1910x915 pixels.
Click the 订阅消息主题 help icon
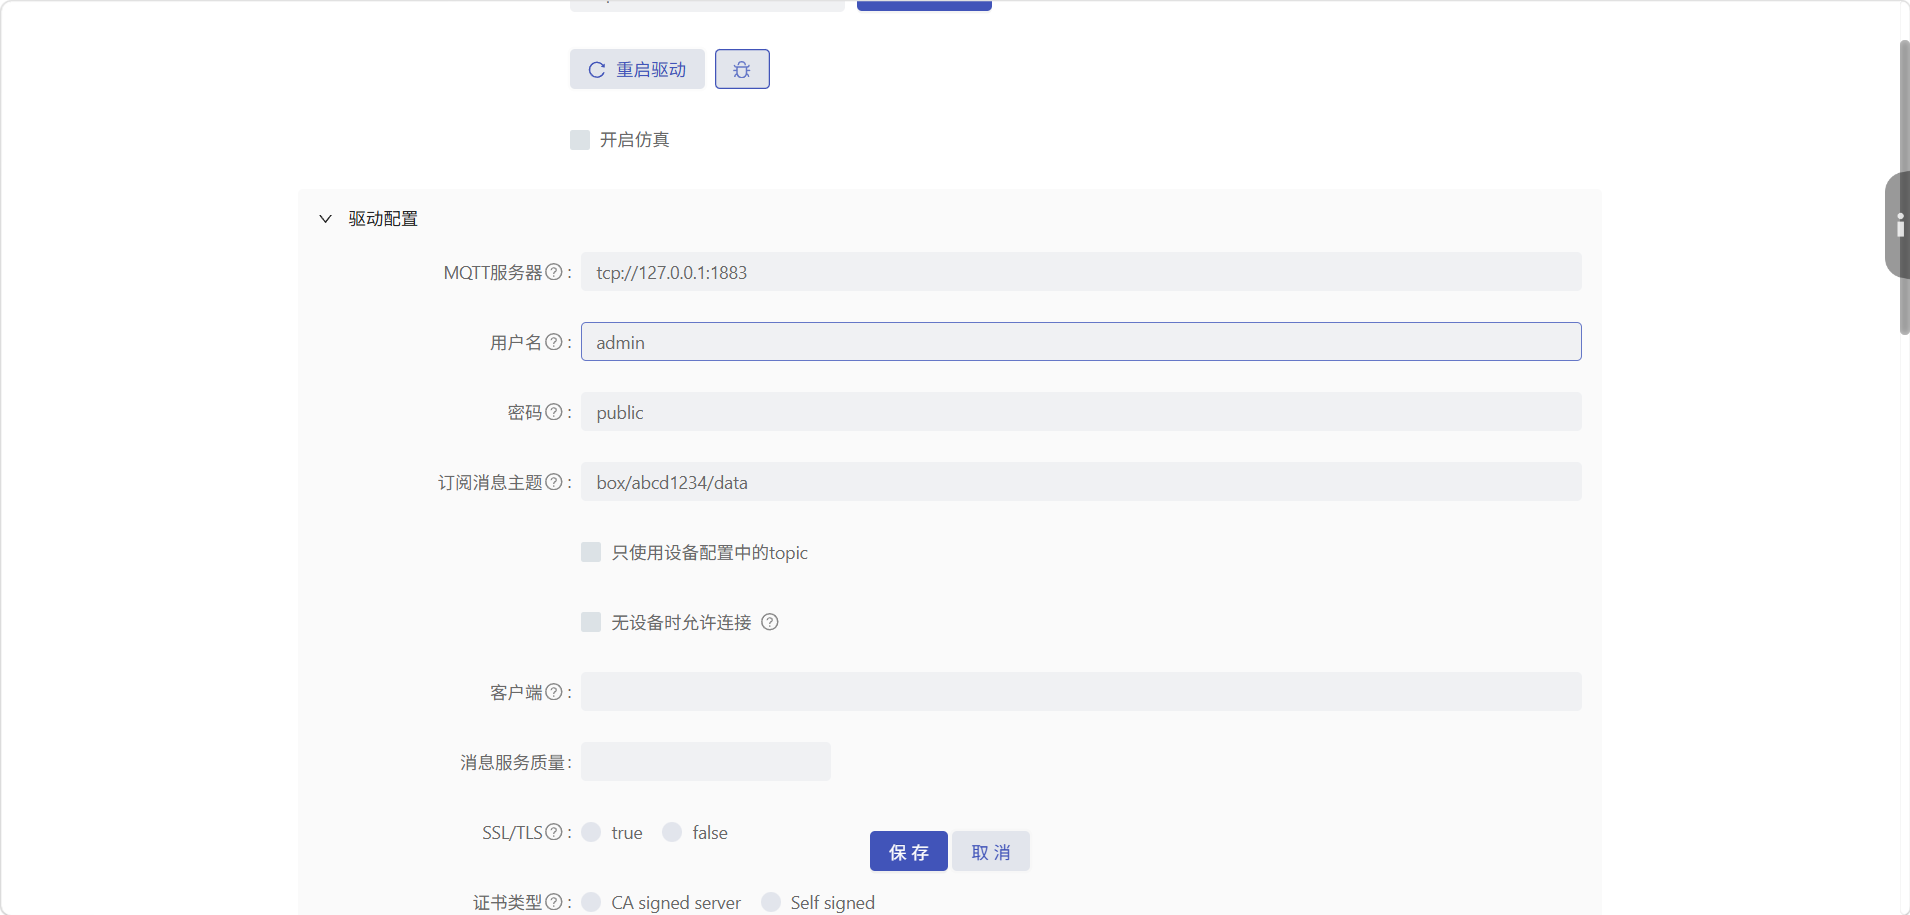pos(553,482)
